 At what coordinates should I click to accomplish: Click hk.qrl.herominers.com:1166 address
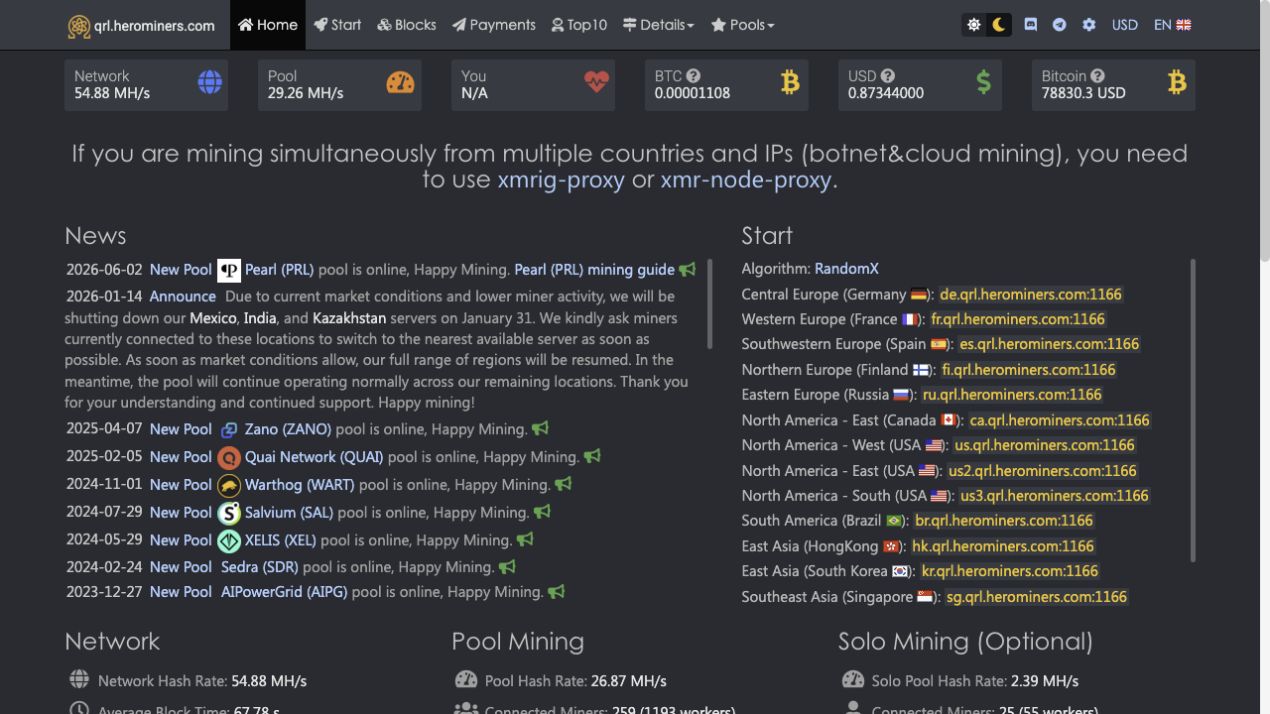coord(1002,546)
